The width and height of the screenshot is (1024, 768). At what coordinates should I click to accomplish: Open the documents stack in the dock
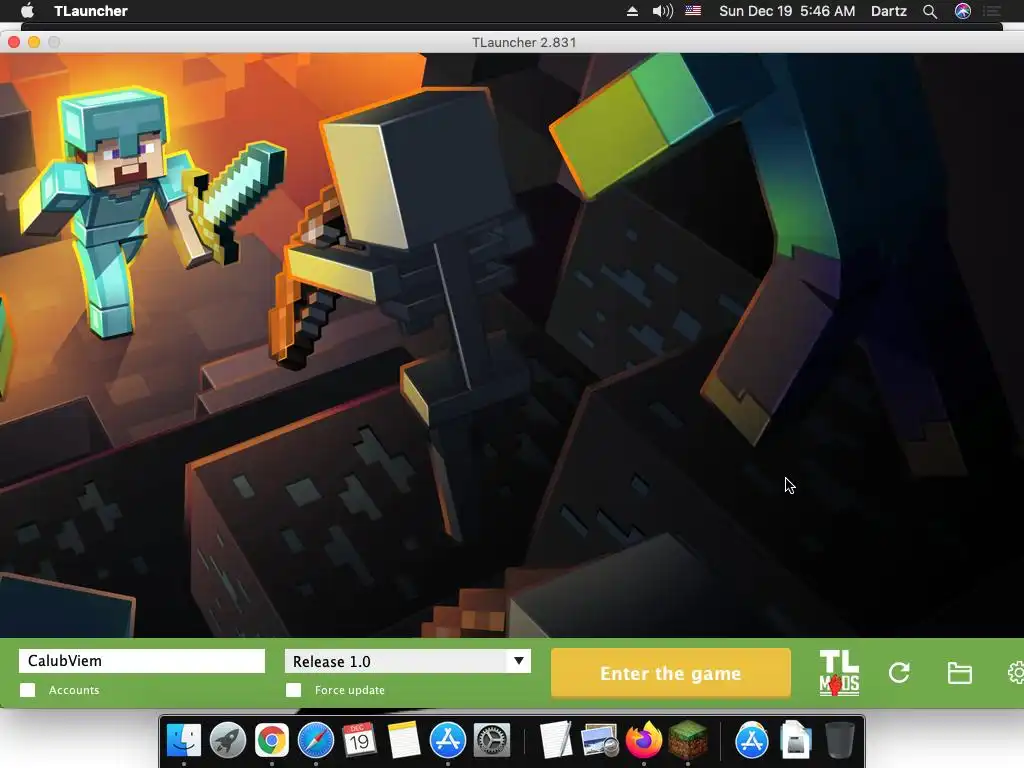795,741
